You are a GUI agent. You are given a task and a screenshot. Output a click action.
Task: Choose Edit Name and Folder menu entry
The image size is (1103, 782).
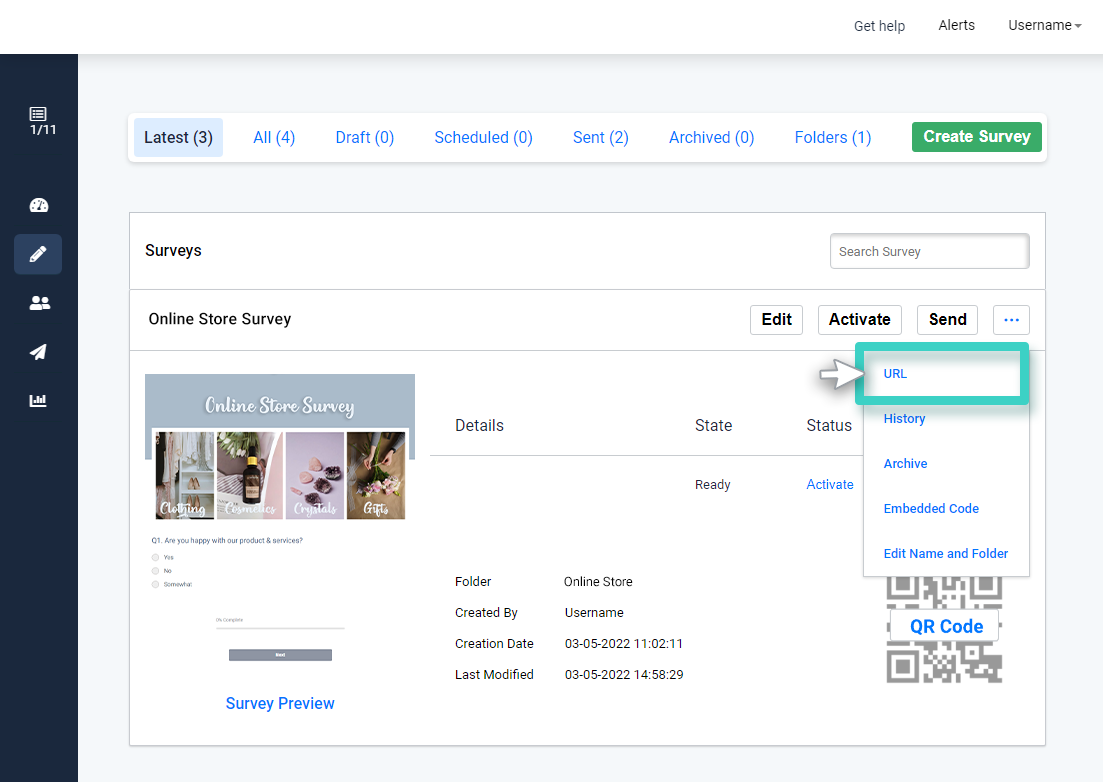click(x=945, y=553)
